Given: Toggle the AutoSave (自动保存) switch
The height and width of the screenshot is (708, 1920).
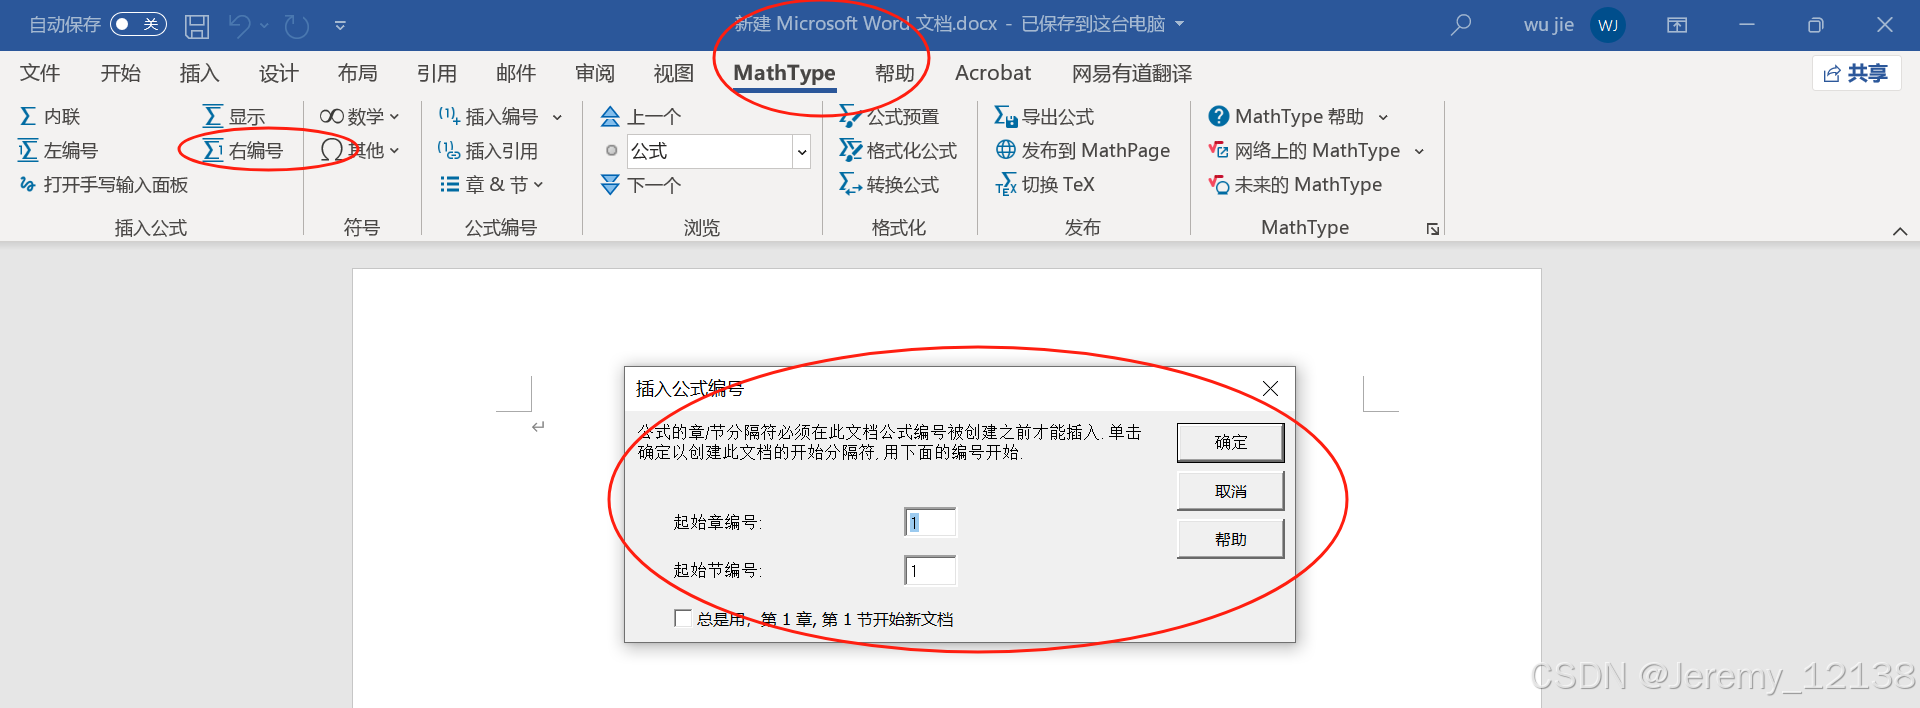Looking at the screenshot, I should tap(138, 24).
